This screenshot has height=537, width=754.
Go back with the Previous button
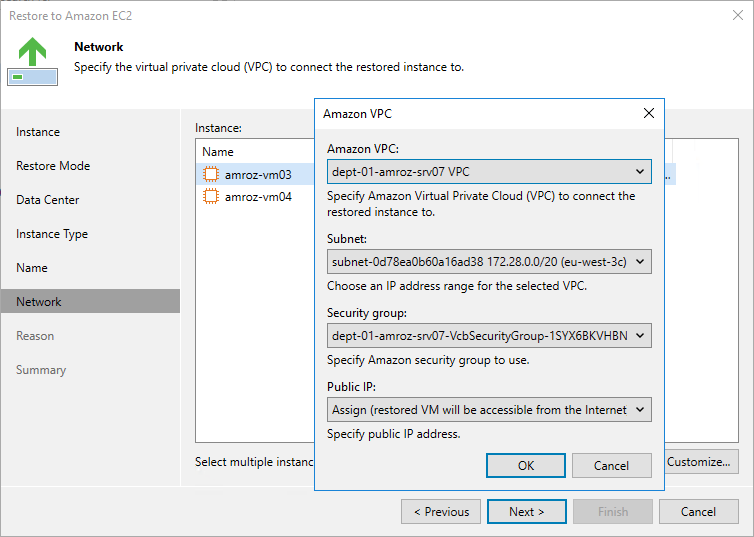pos(441,512)
